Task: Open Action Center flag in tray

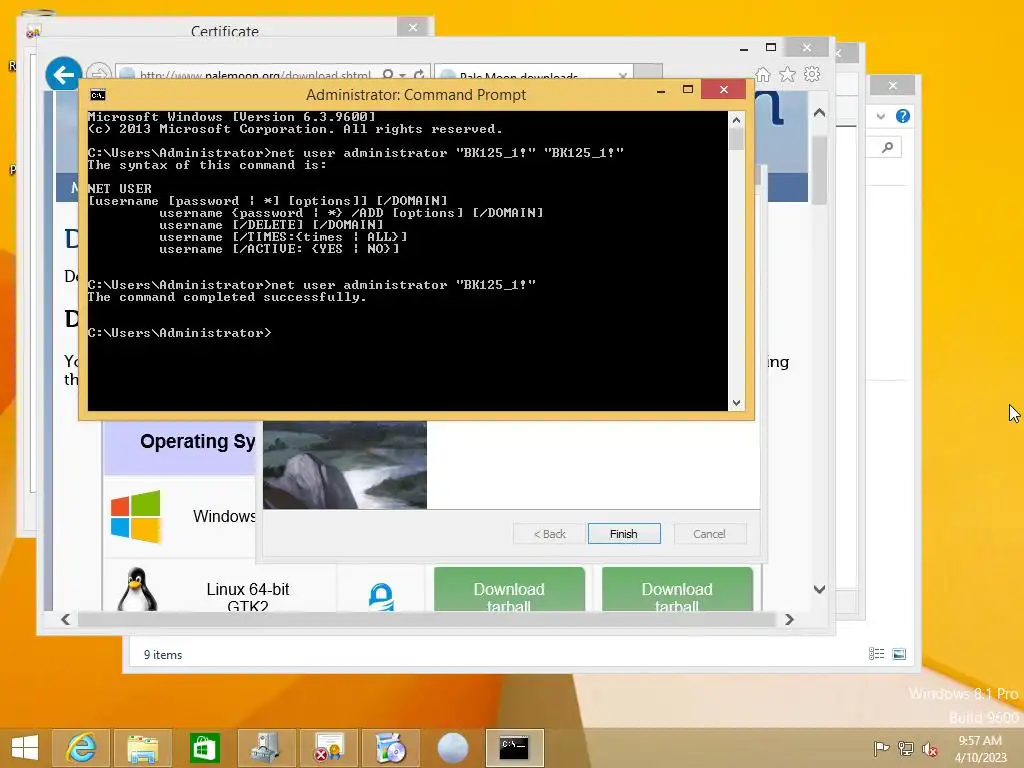Action: click(881, 748)
